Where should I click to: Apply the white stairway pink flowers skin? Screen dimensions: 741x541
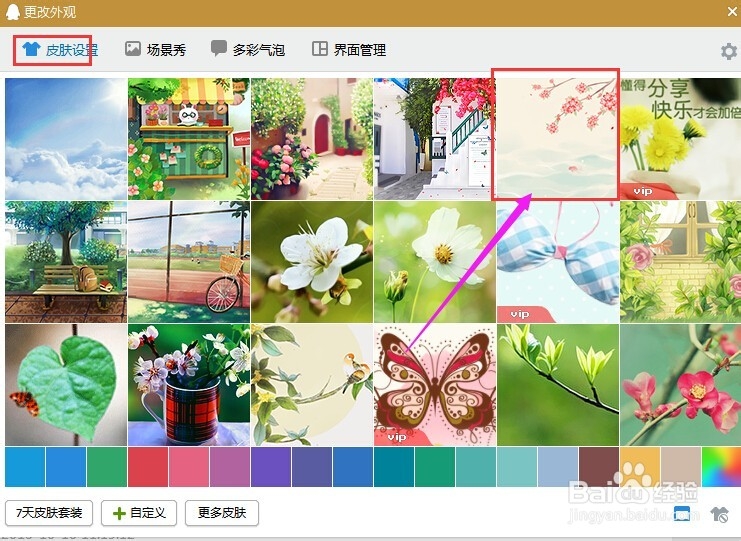[x=435, y=139]
